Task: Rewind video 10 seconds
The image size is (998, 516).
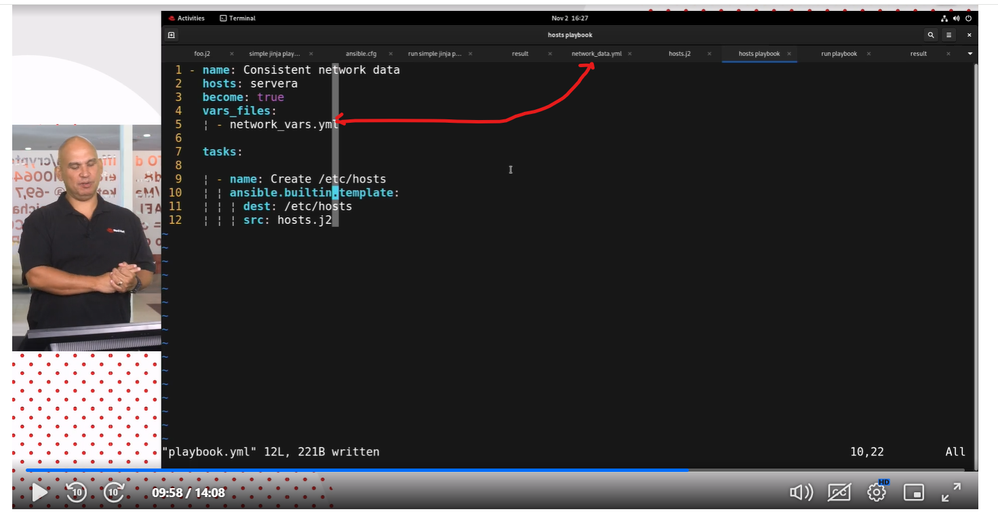Action: click(x=77, y=492)
